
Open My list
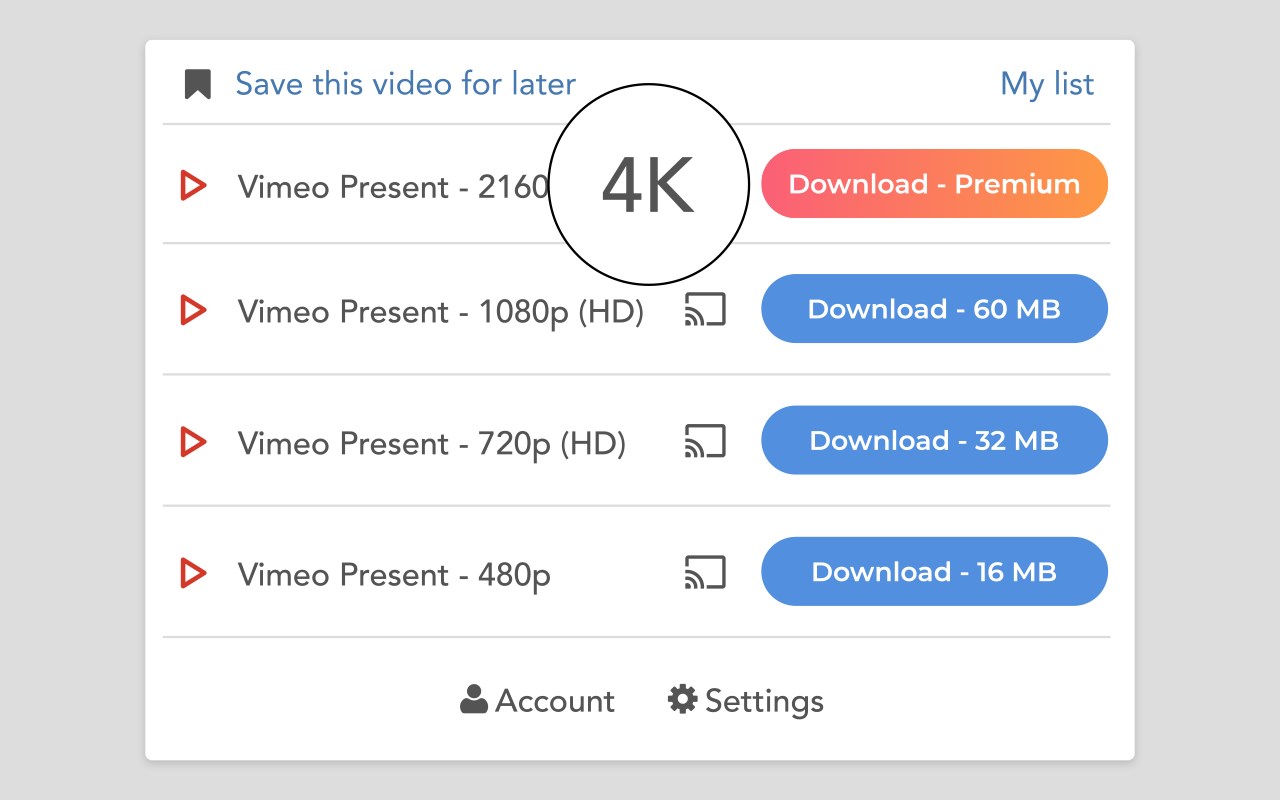(x=1047, y=84)
